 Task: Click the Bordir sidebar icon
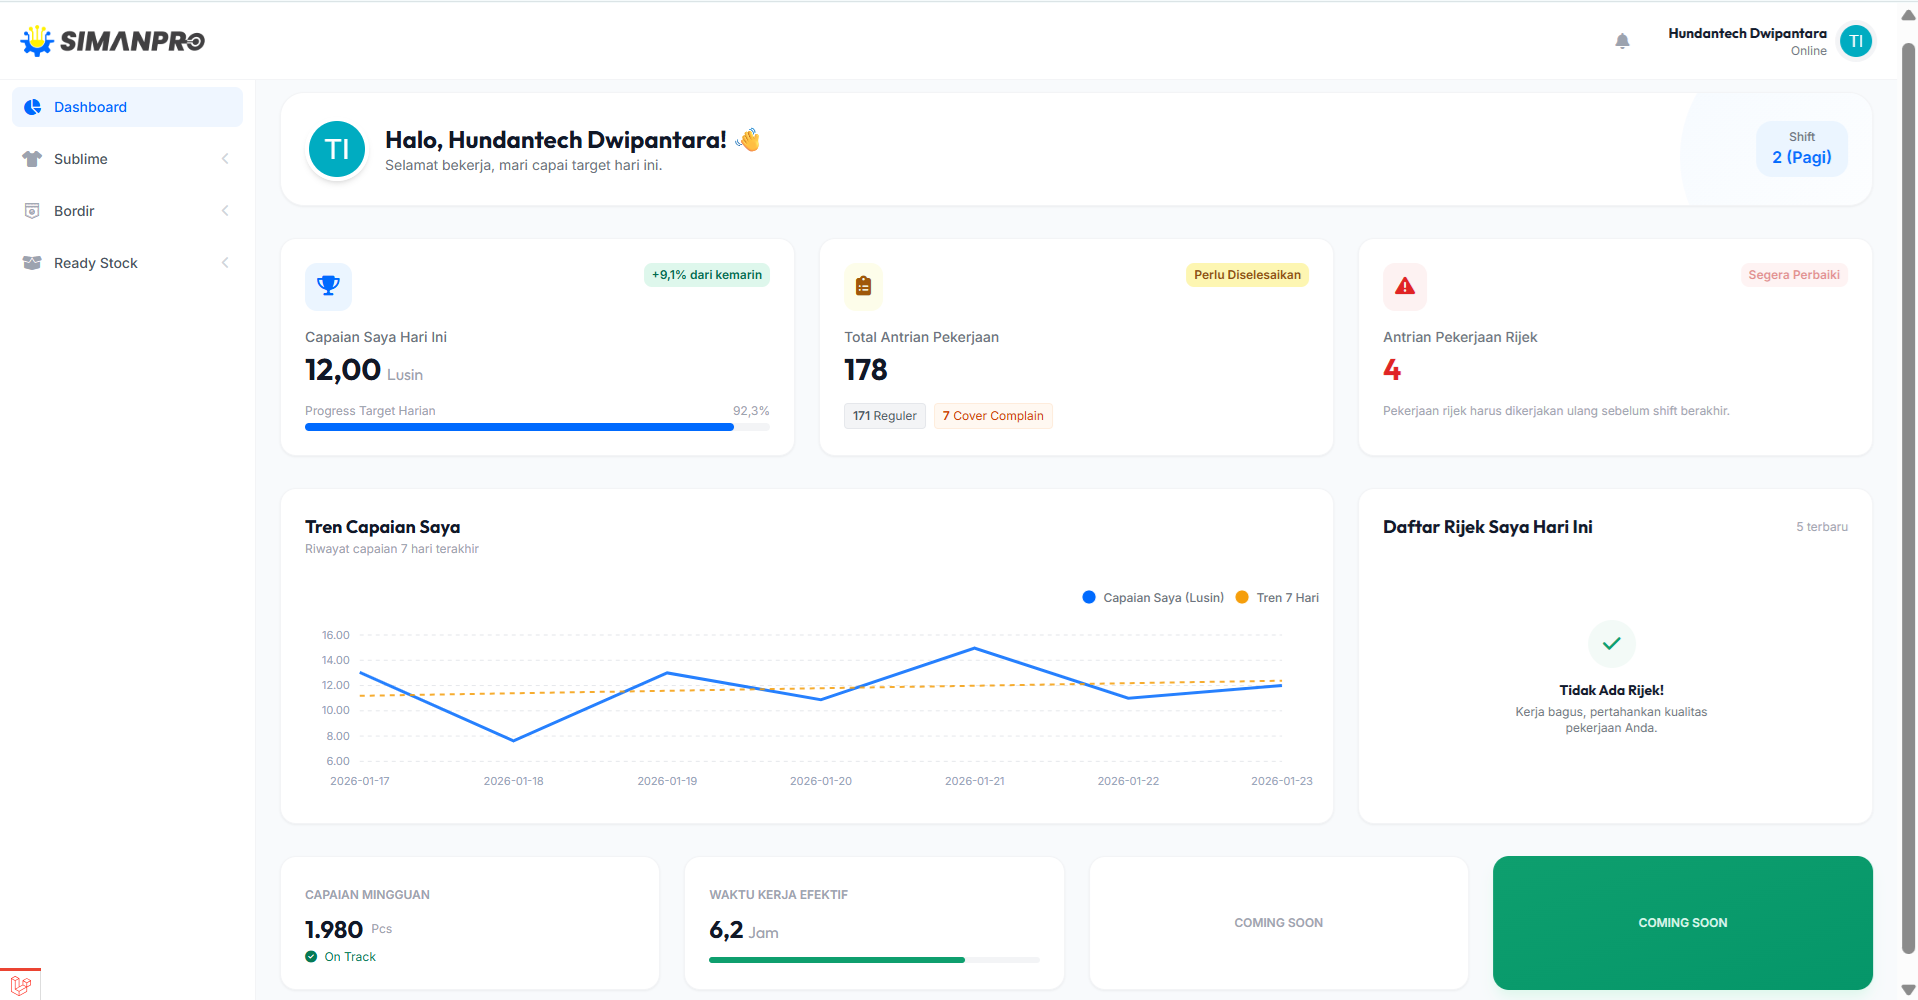tap(31, 210)
